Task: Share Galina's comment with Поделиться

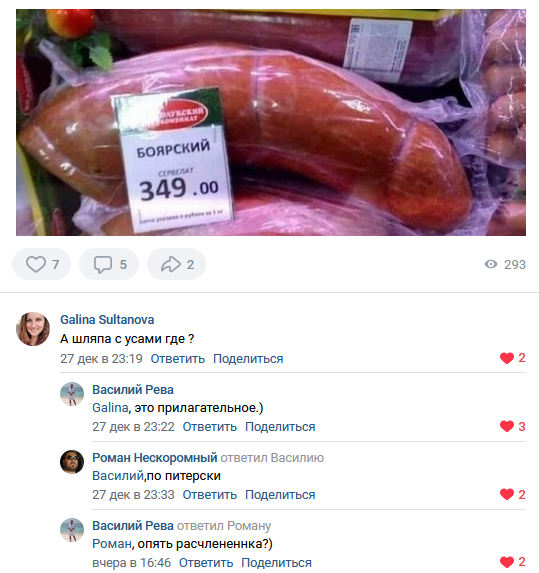Action: click(248, 359)
